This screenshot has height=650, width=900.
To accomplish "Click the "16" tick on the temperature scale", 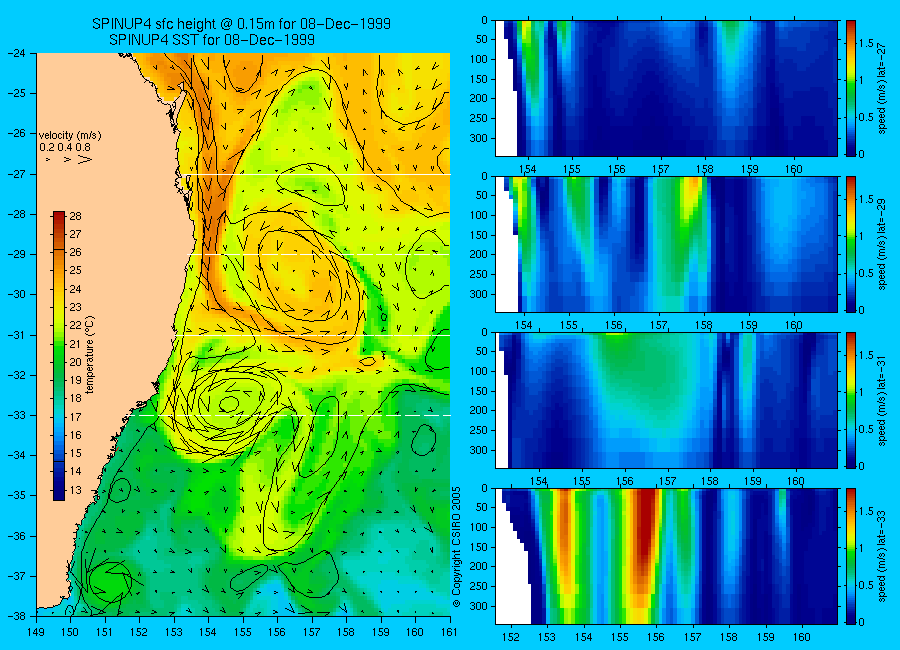I will (x=76, y=435).
